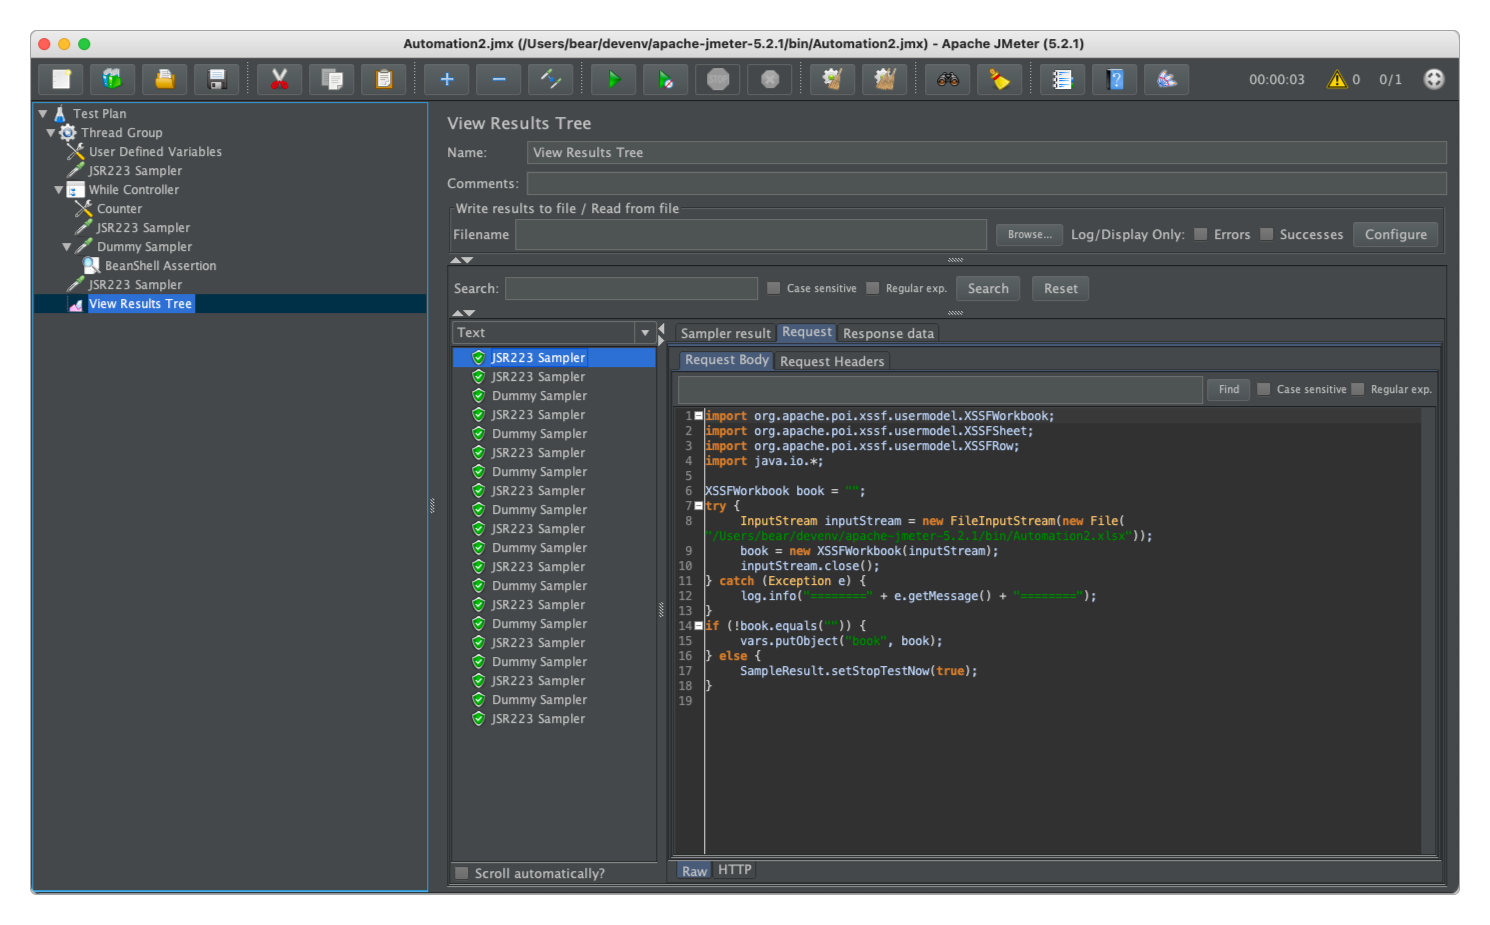Click the Clear results broom icon

click(832, 79)
